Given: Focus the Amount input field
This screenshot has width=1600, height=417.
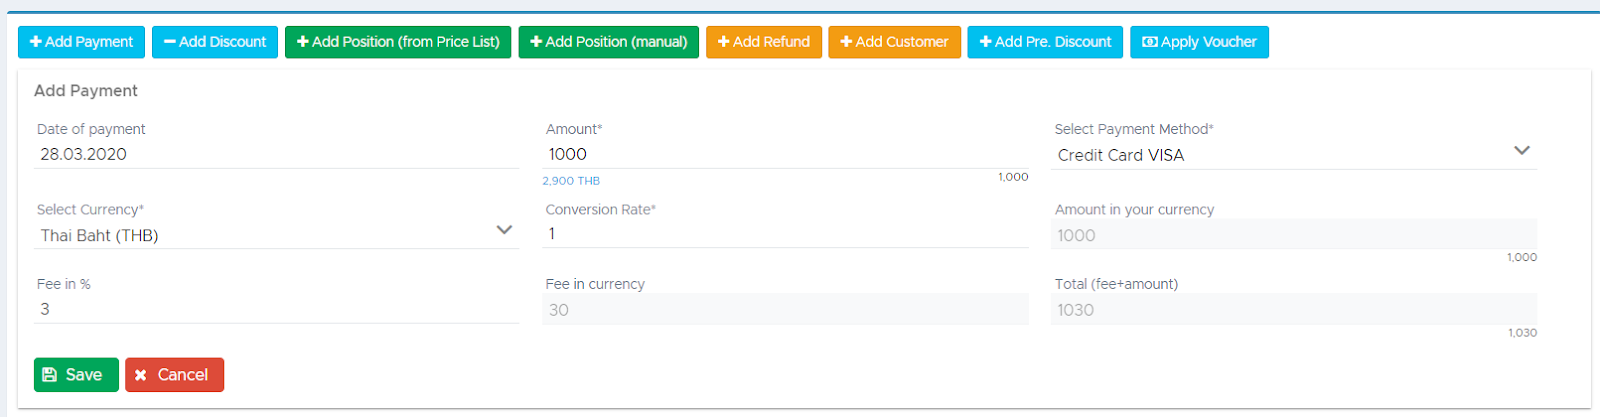Looking at the screenshot, I should click(785, 154).
